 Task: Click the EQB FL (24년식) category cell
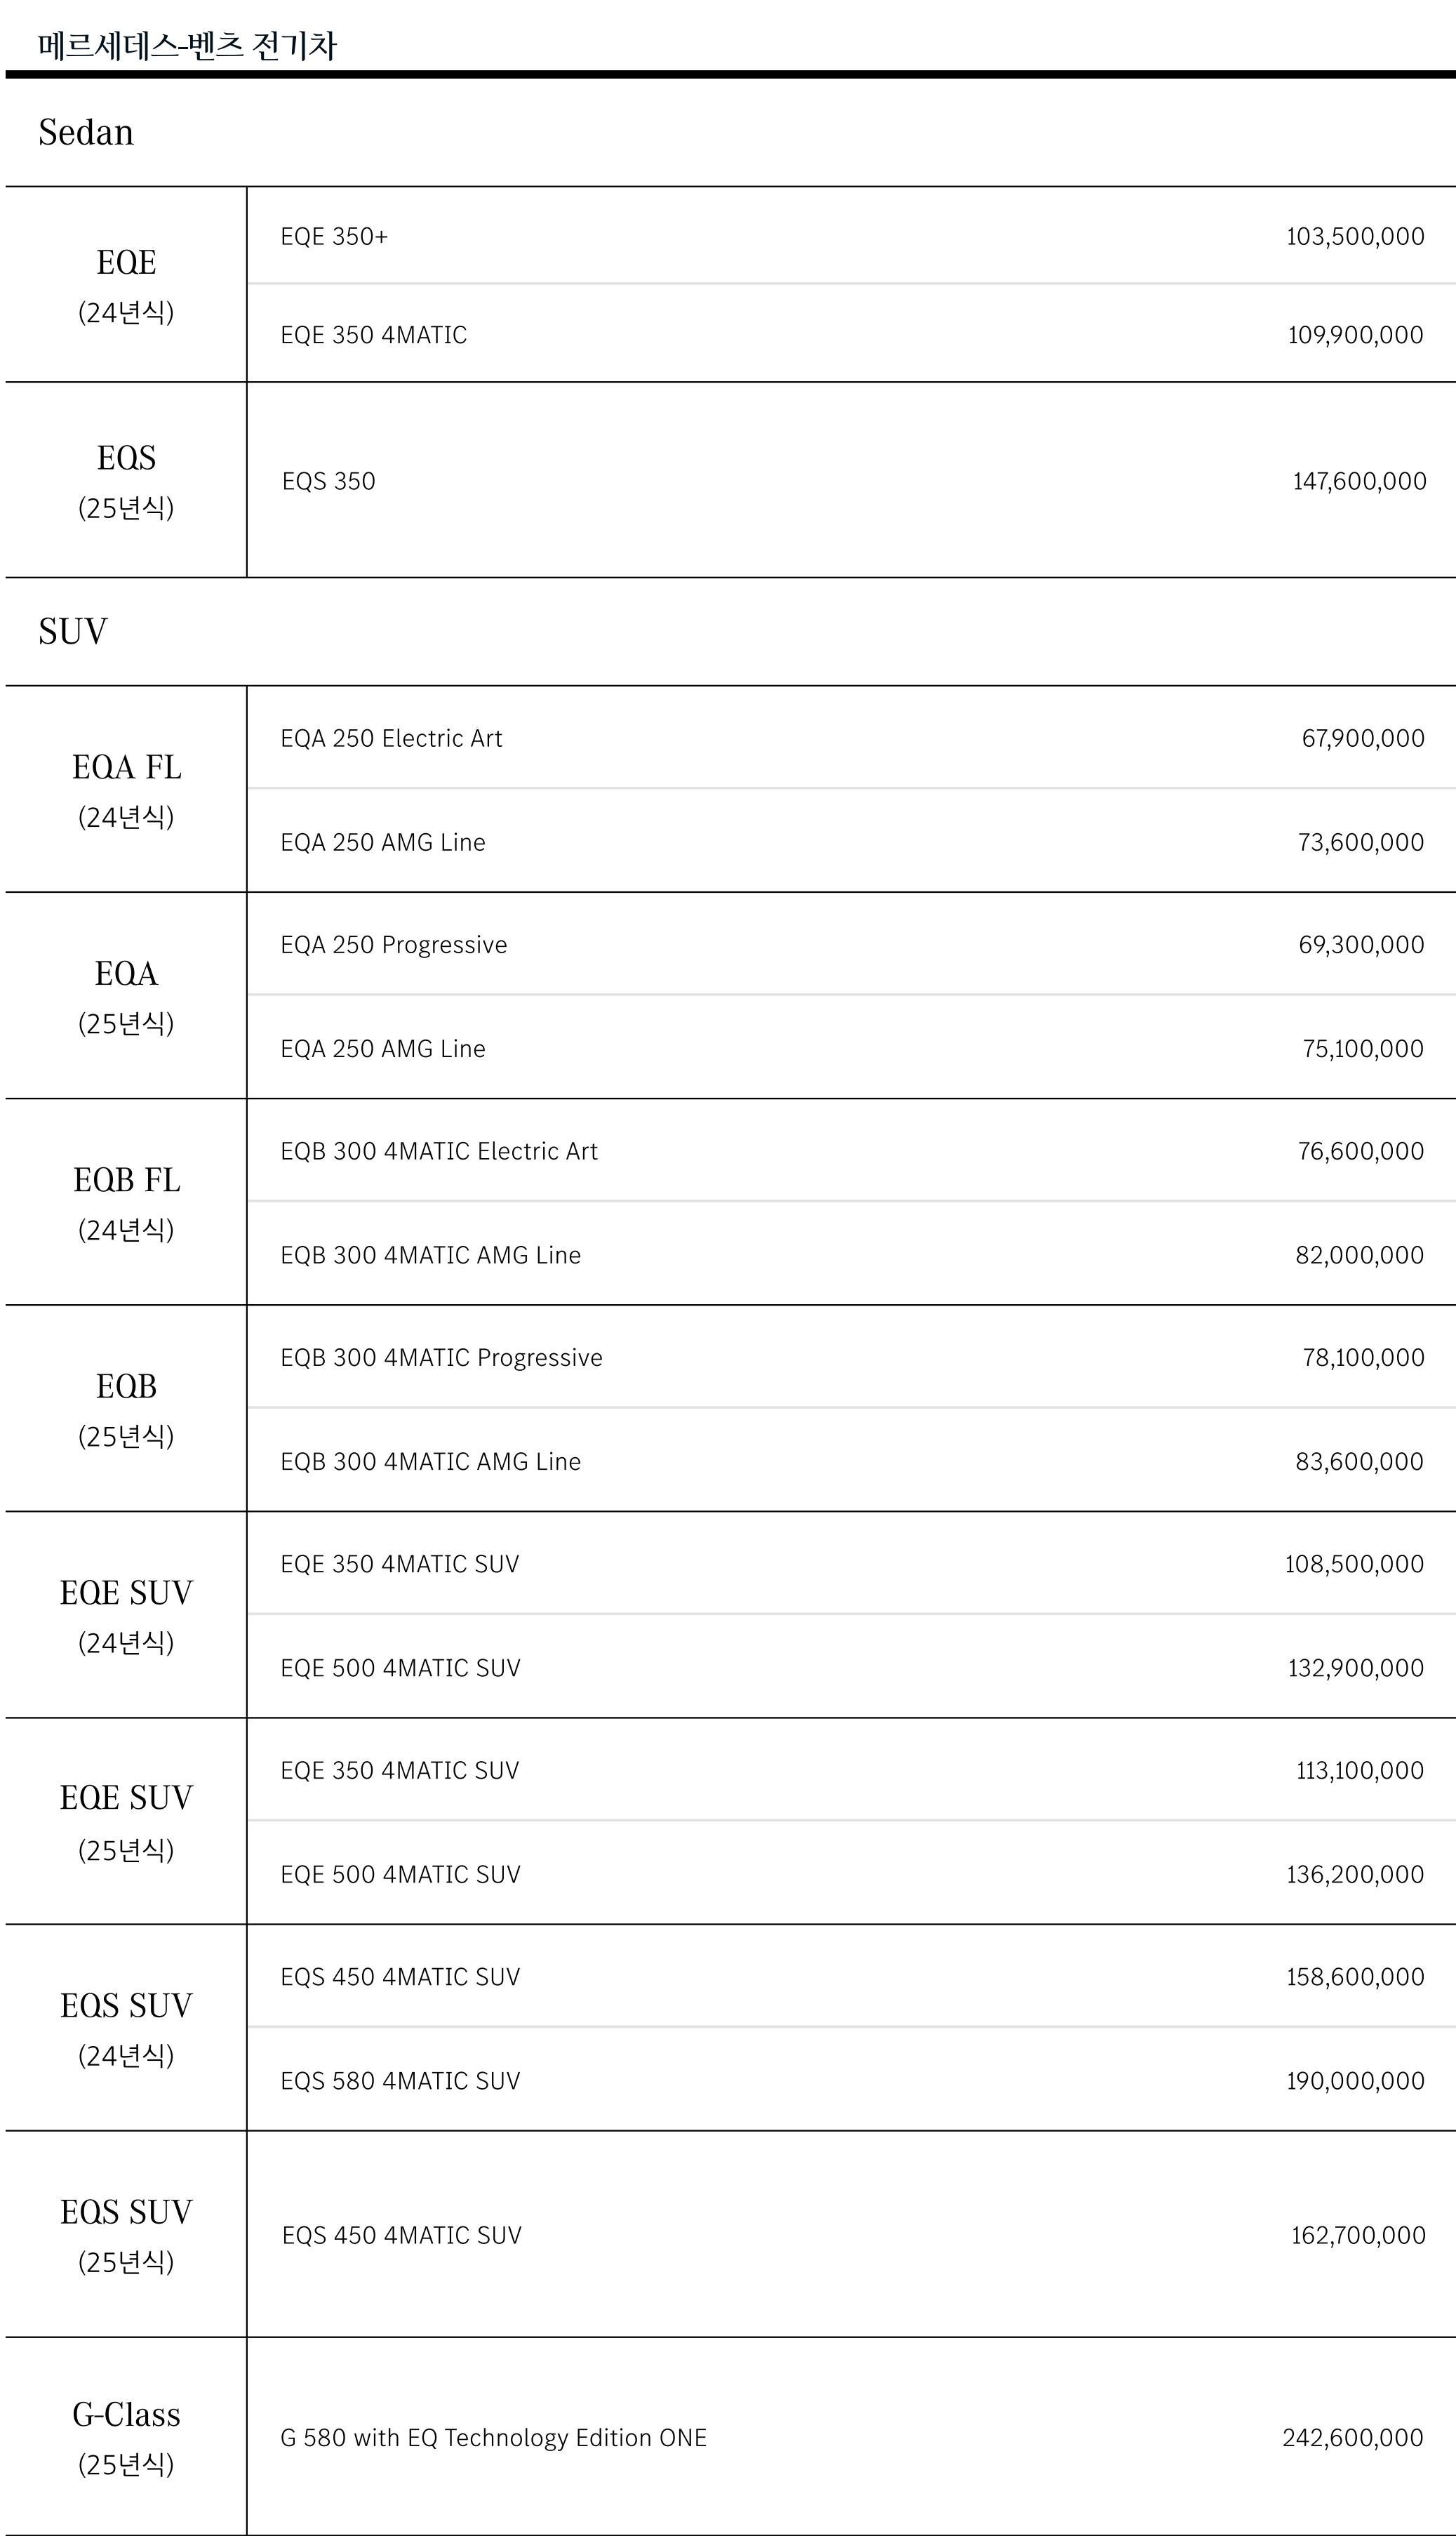point(126,1202)
